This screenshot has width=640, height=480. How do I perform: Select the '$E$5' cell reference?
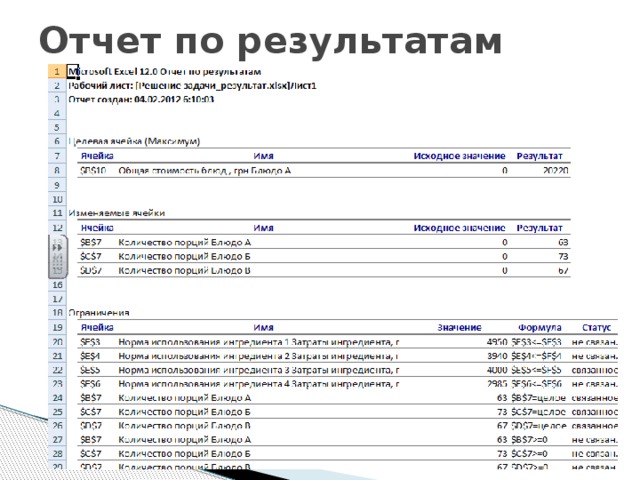[90, 370]
